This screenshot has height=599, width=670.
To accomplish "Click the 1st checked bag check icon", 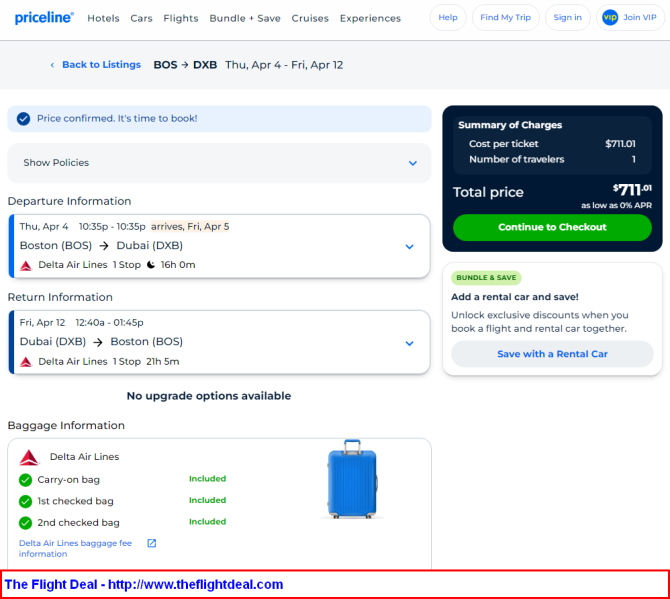I will click(26, 501).
